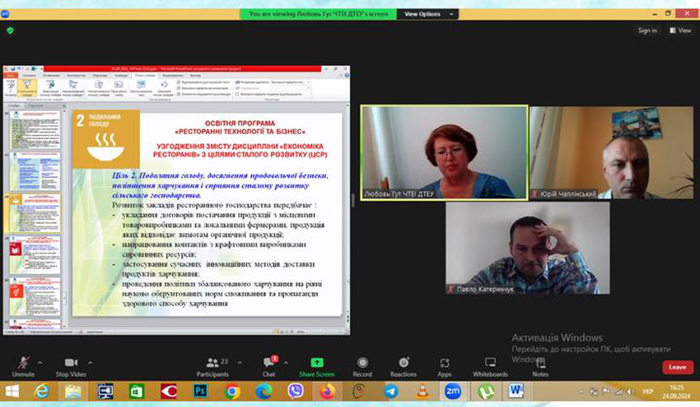Click the Sign in link
The width and height of the screenshot is (700, 407).
click(647, 30)
